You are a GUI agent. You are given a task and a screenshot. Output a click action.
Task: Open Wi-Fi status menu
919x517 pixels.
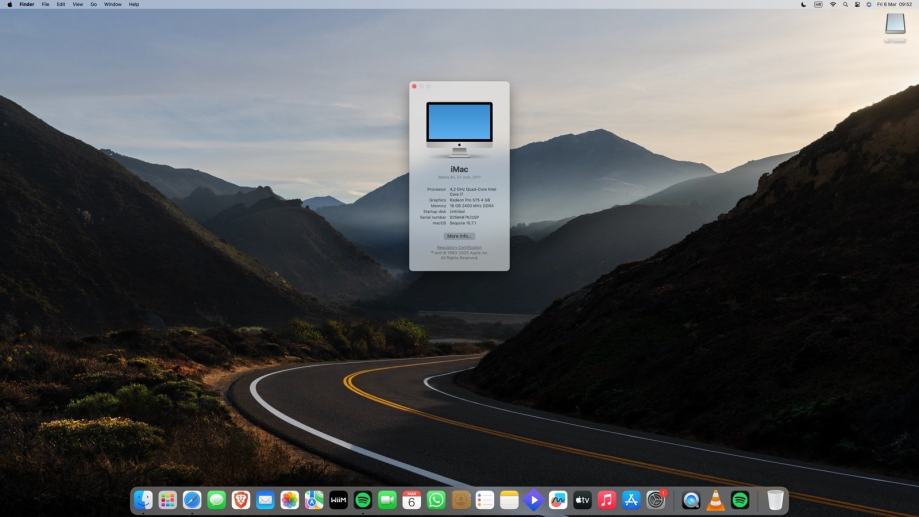click(832, 4)
